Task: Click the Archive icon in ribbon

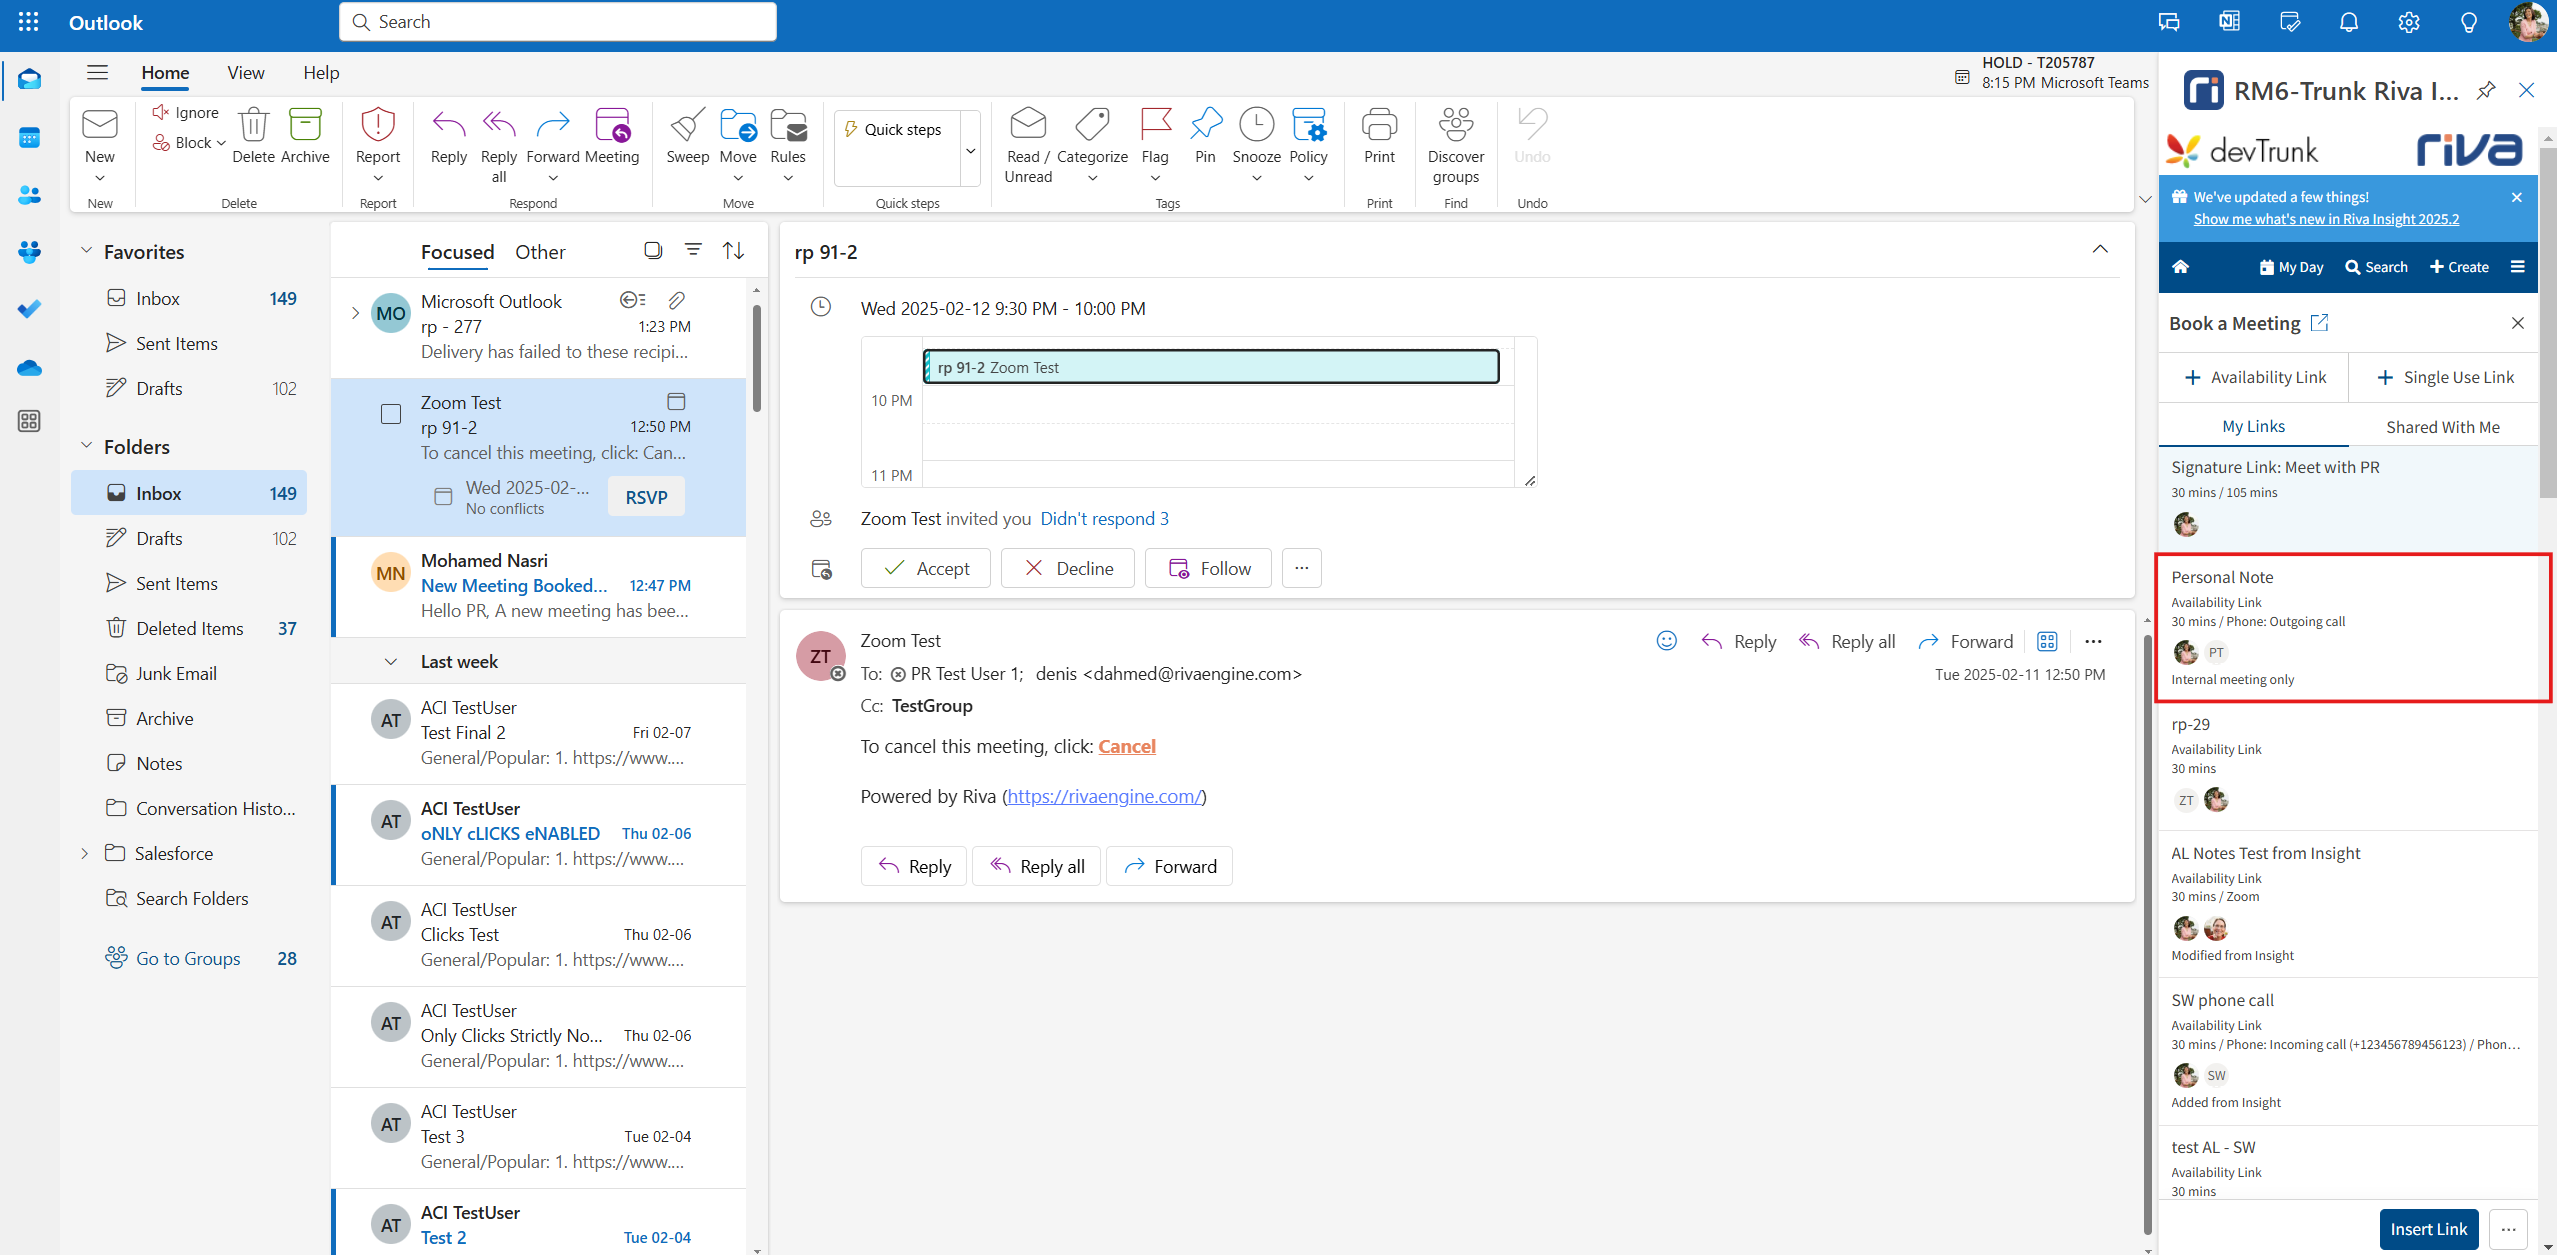Action: [305, 125]
